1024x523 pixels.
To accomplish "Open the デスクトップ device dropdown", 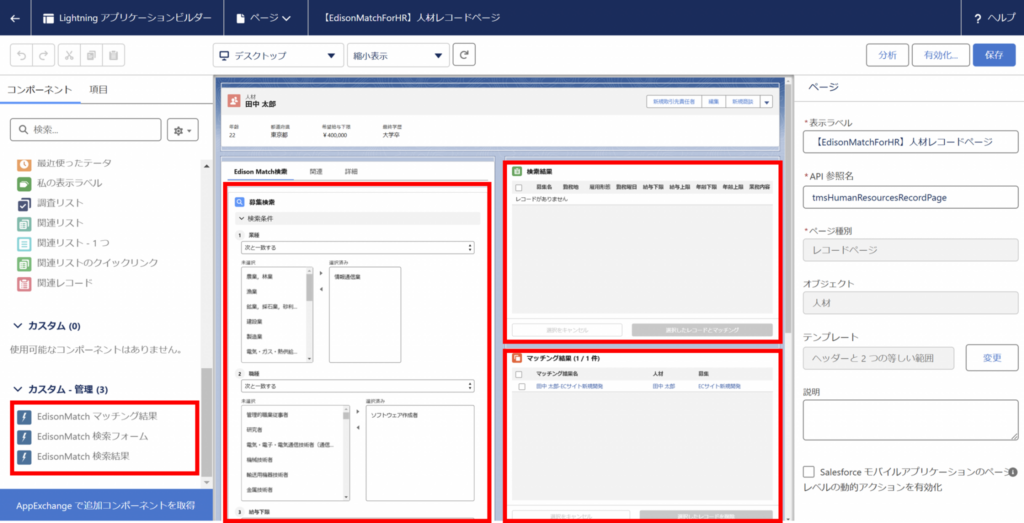I will tap(277, 56).
